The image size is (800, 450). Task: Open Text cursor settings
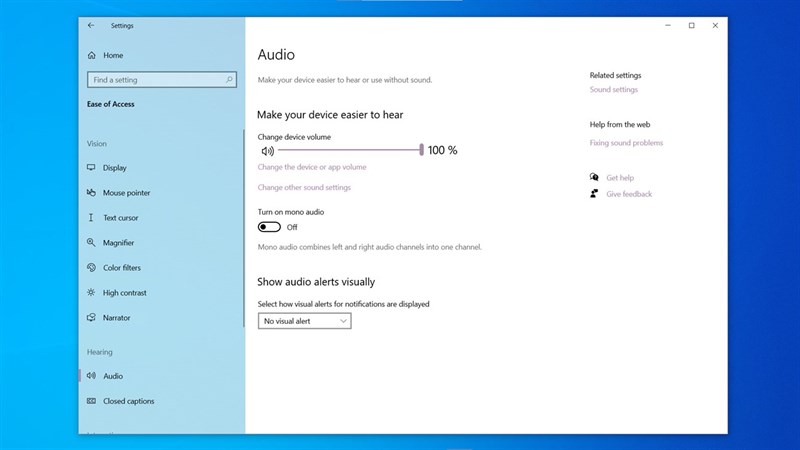coord(120,217)
